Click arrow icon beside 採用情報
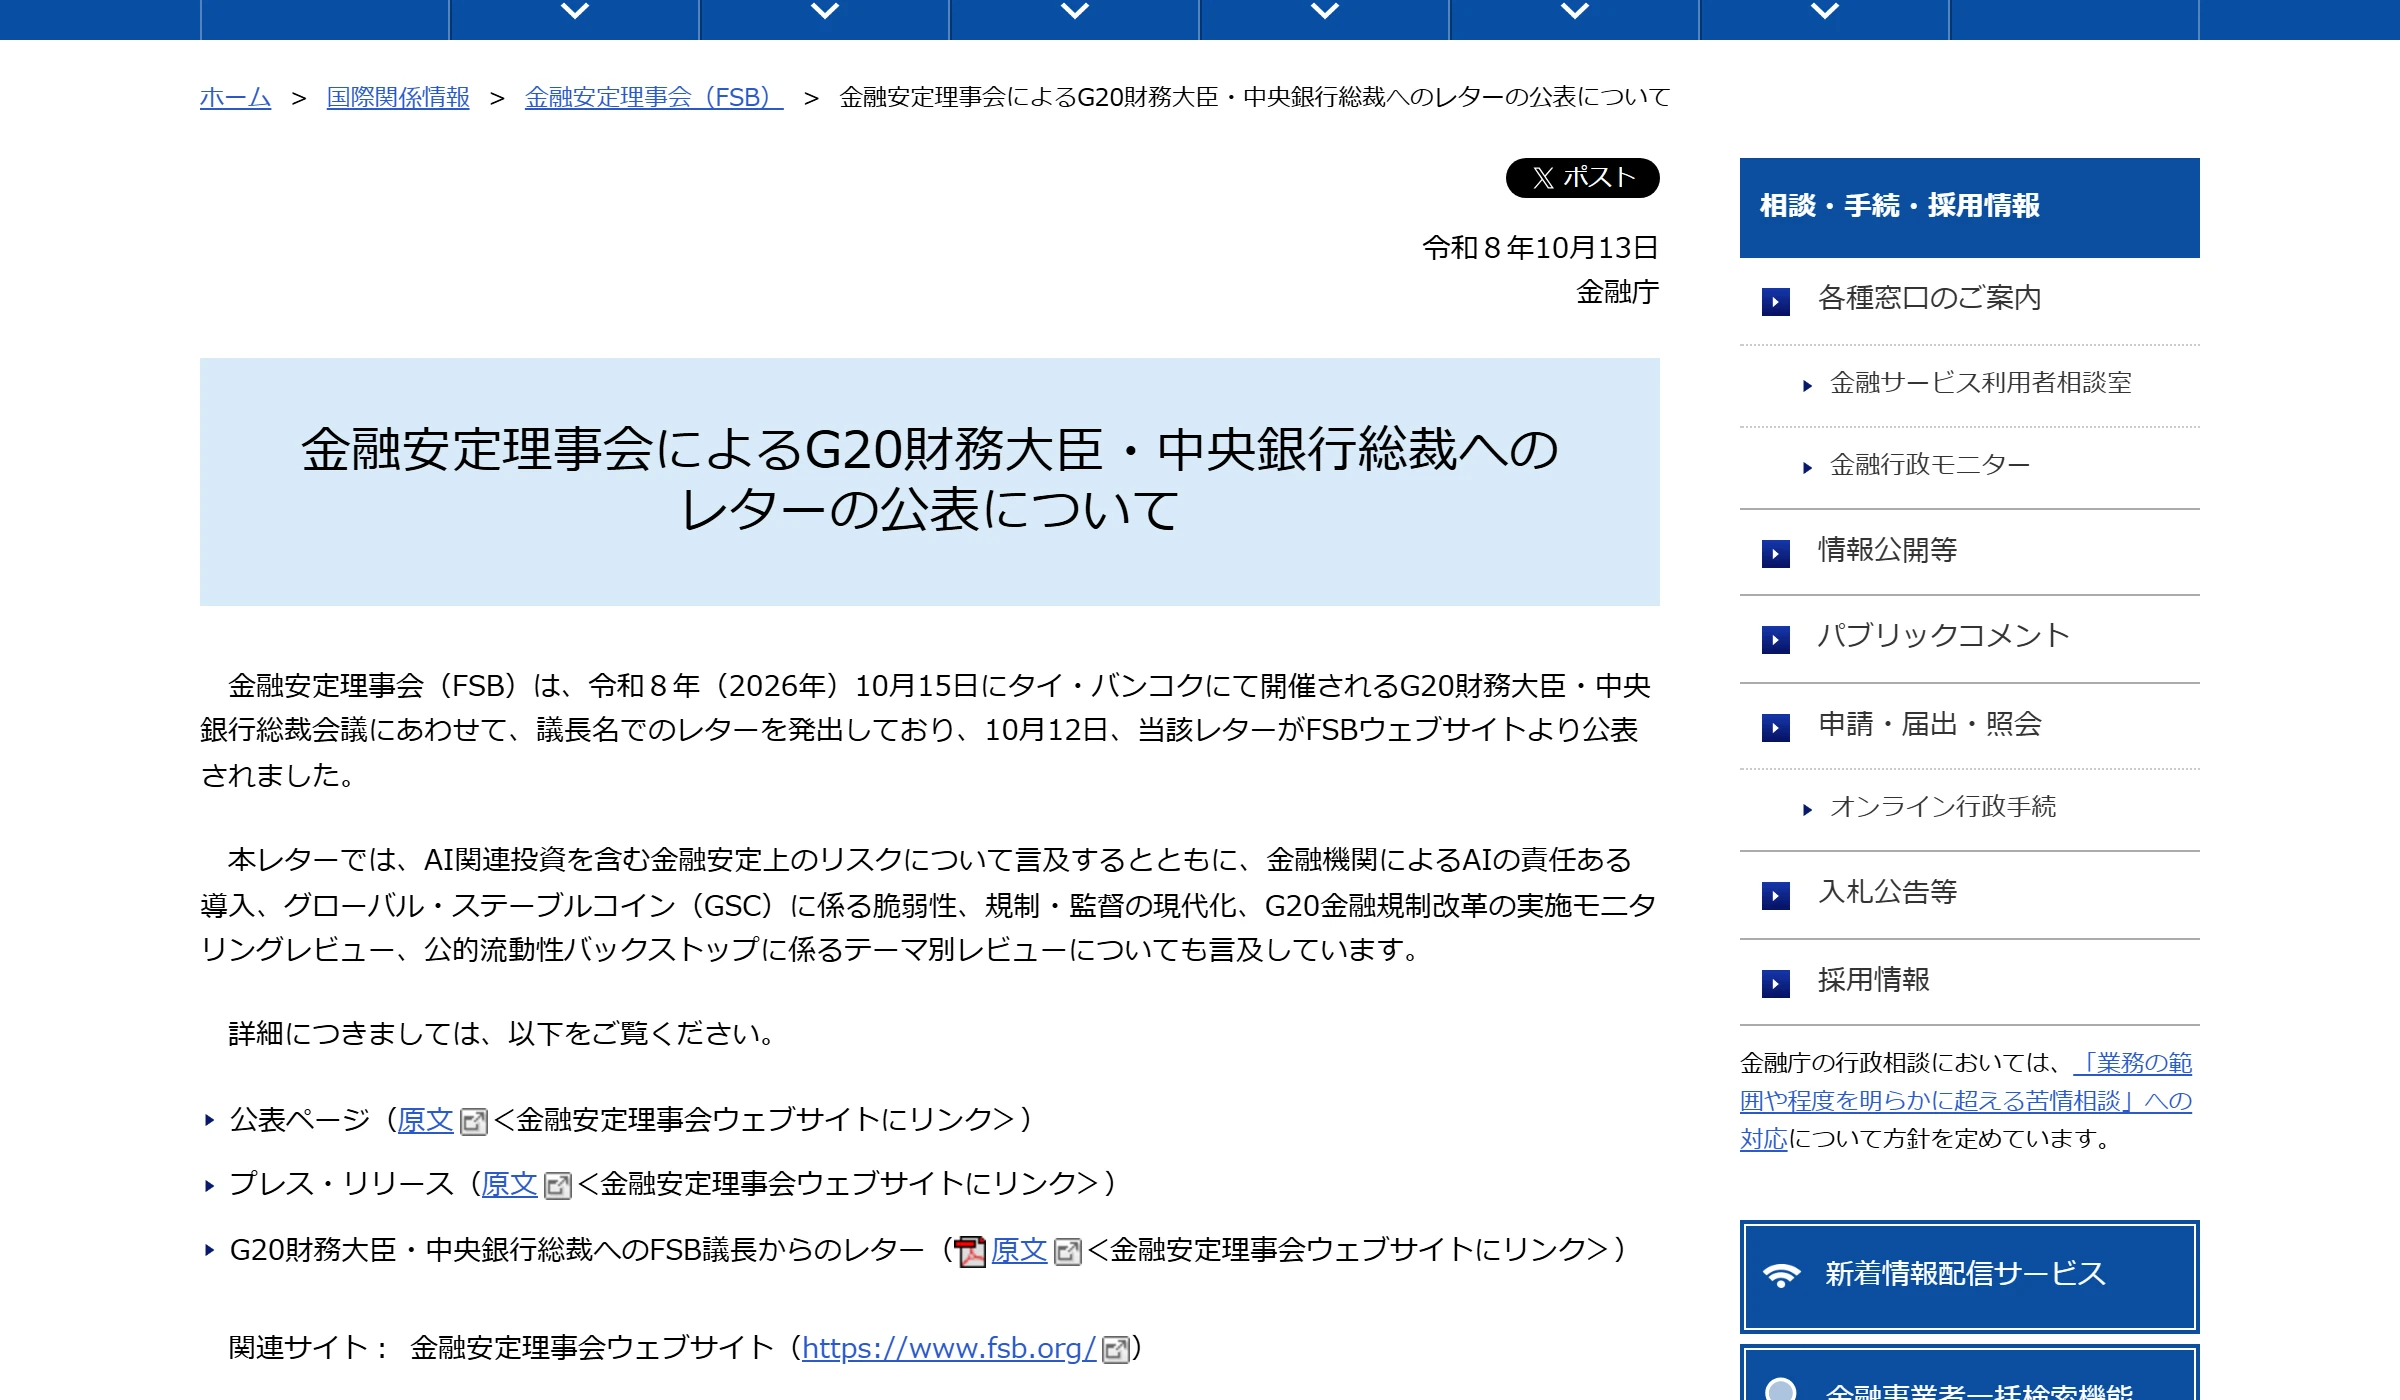Viewport: 2400px width, 1400px height. click(1776, 983)
